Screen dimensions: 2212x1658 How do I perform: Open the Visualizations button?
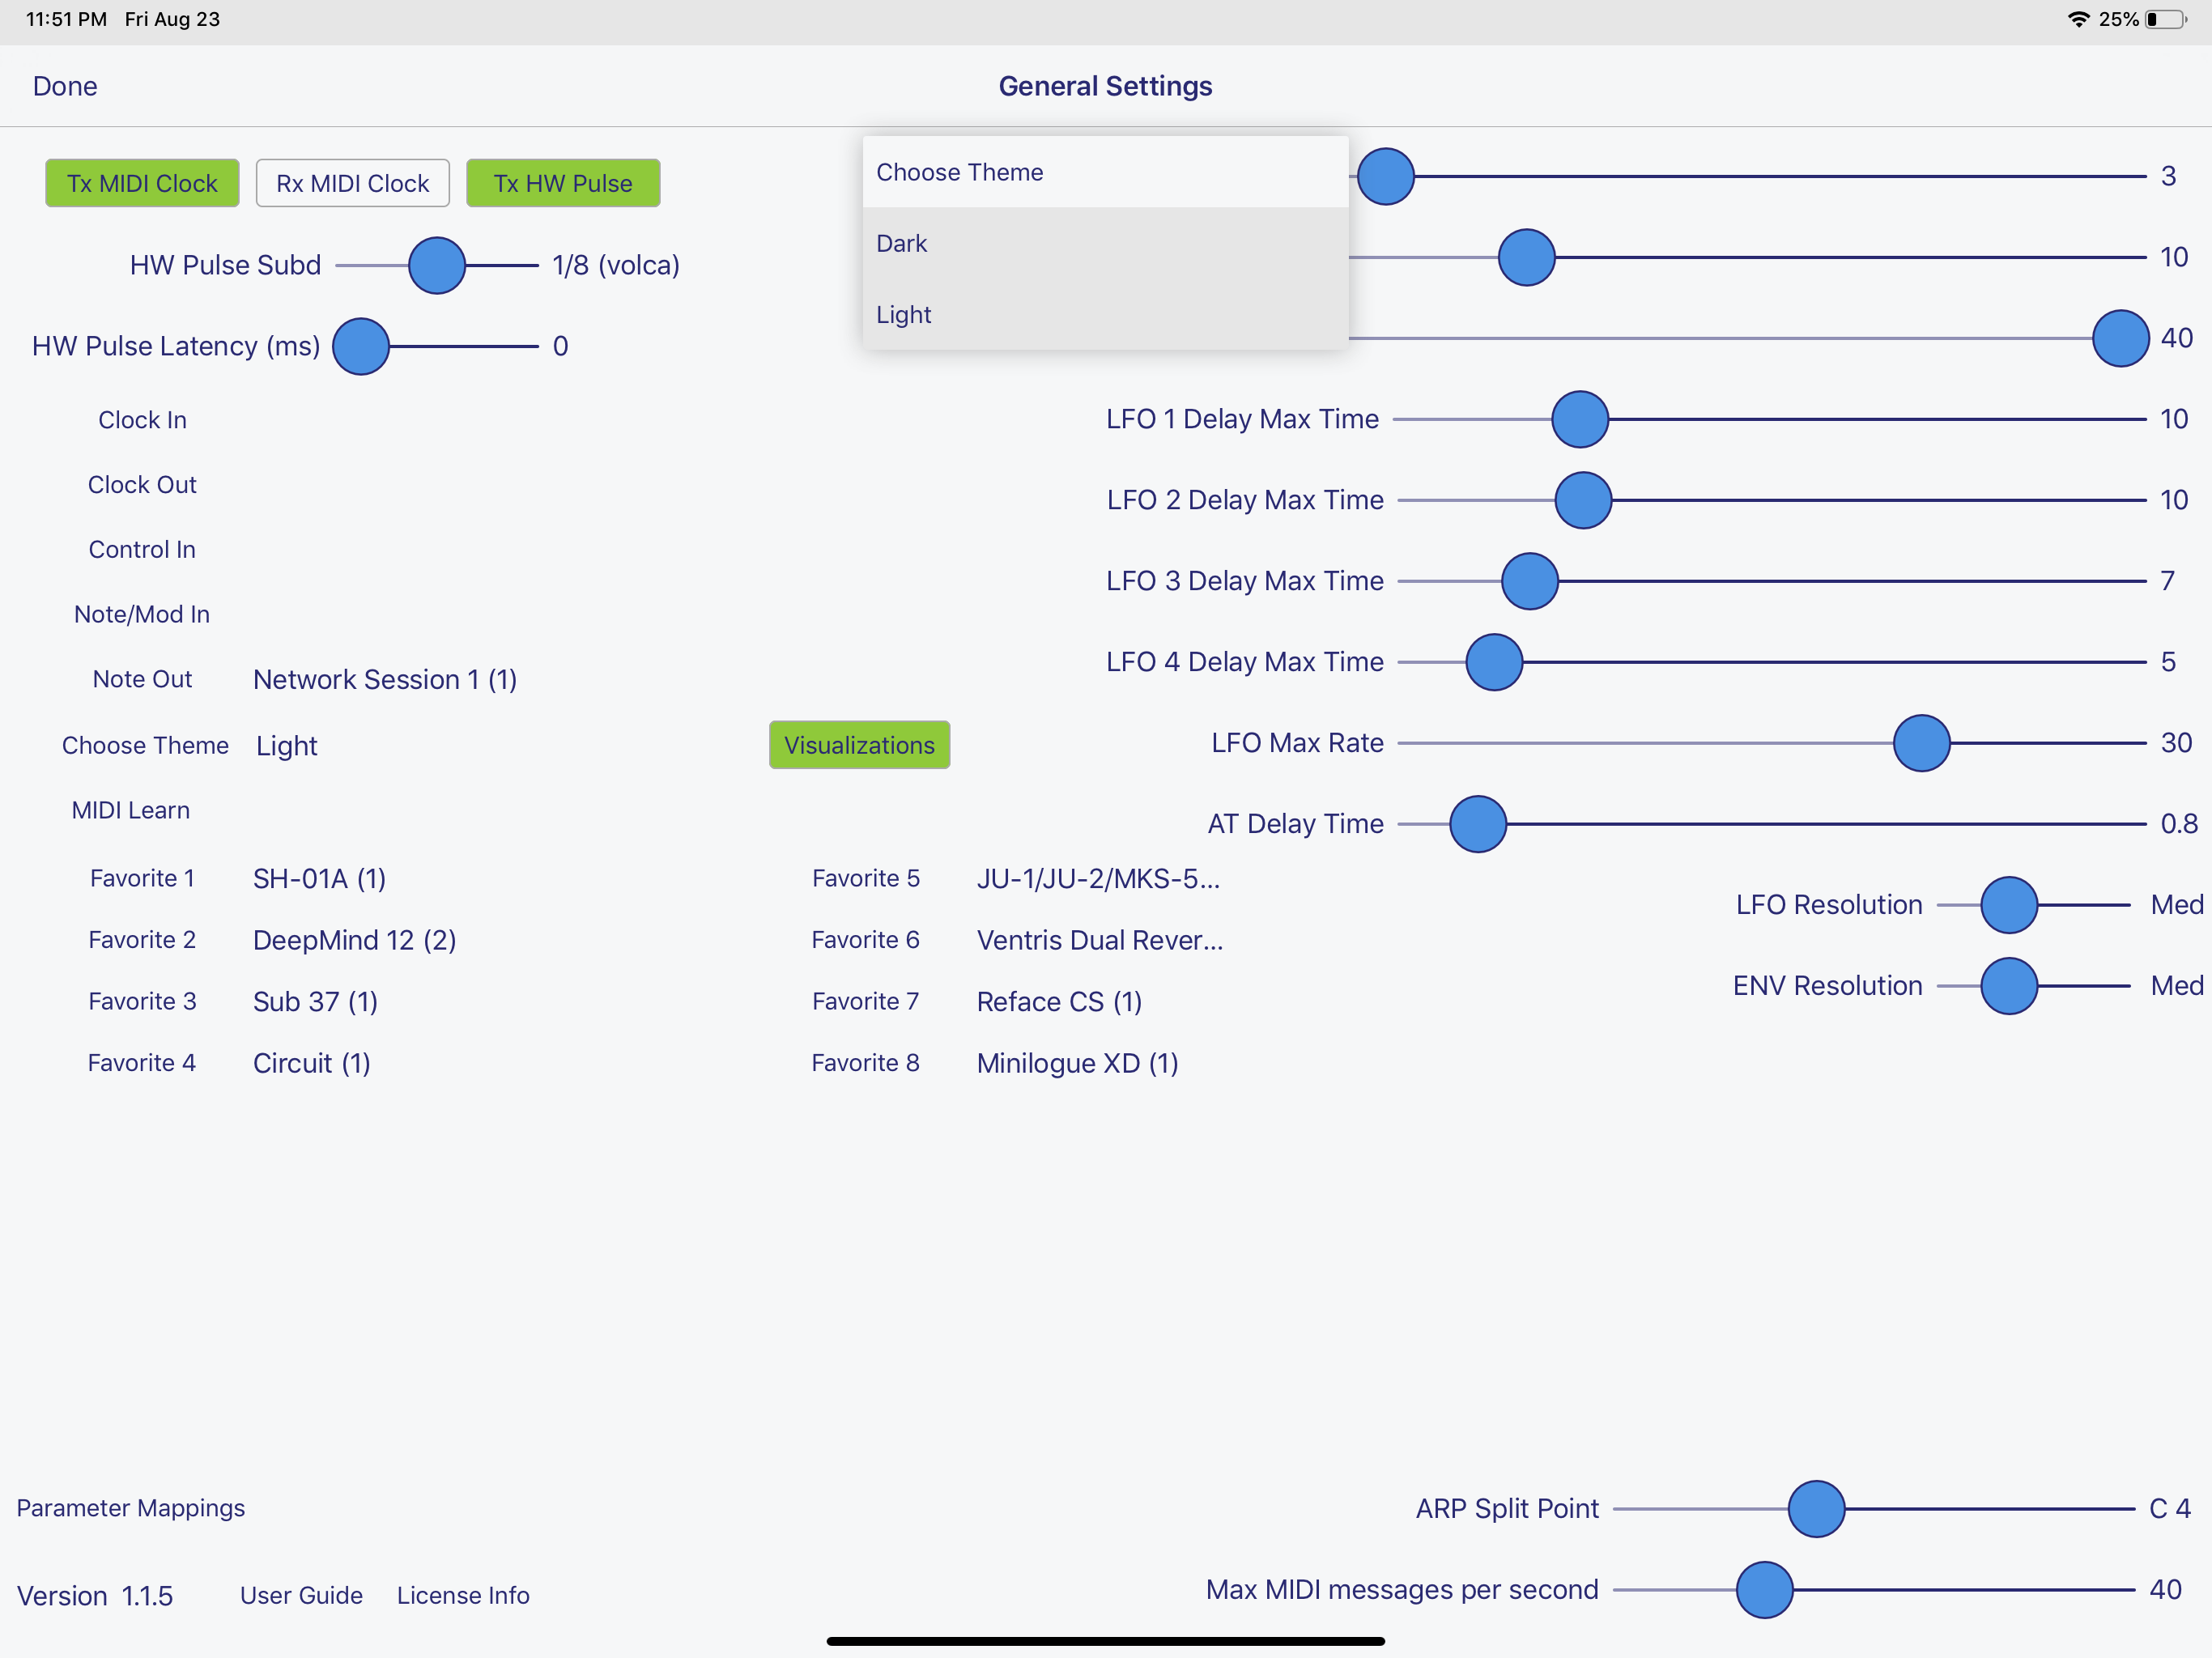(859, 745)
